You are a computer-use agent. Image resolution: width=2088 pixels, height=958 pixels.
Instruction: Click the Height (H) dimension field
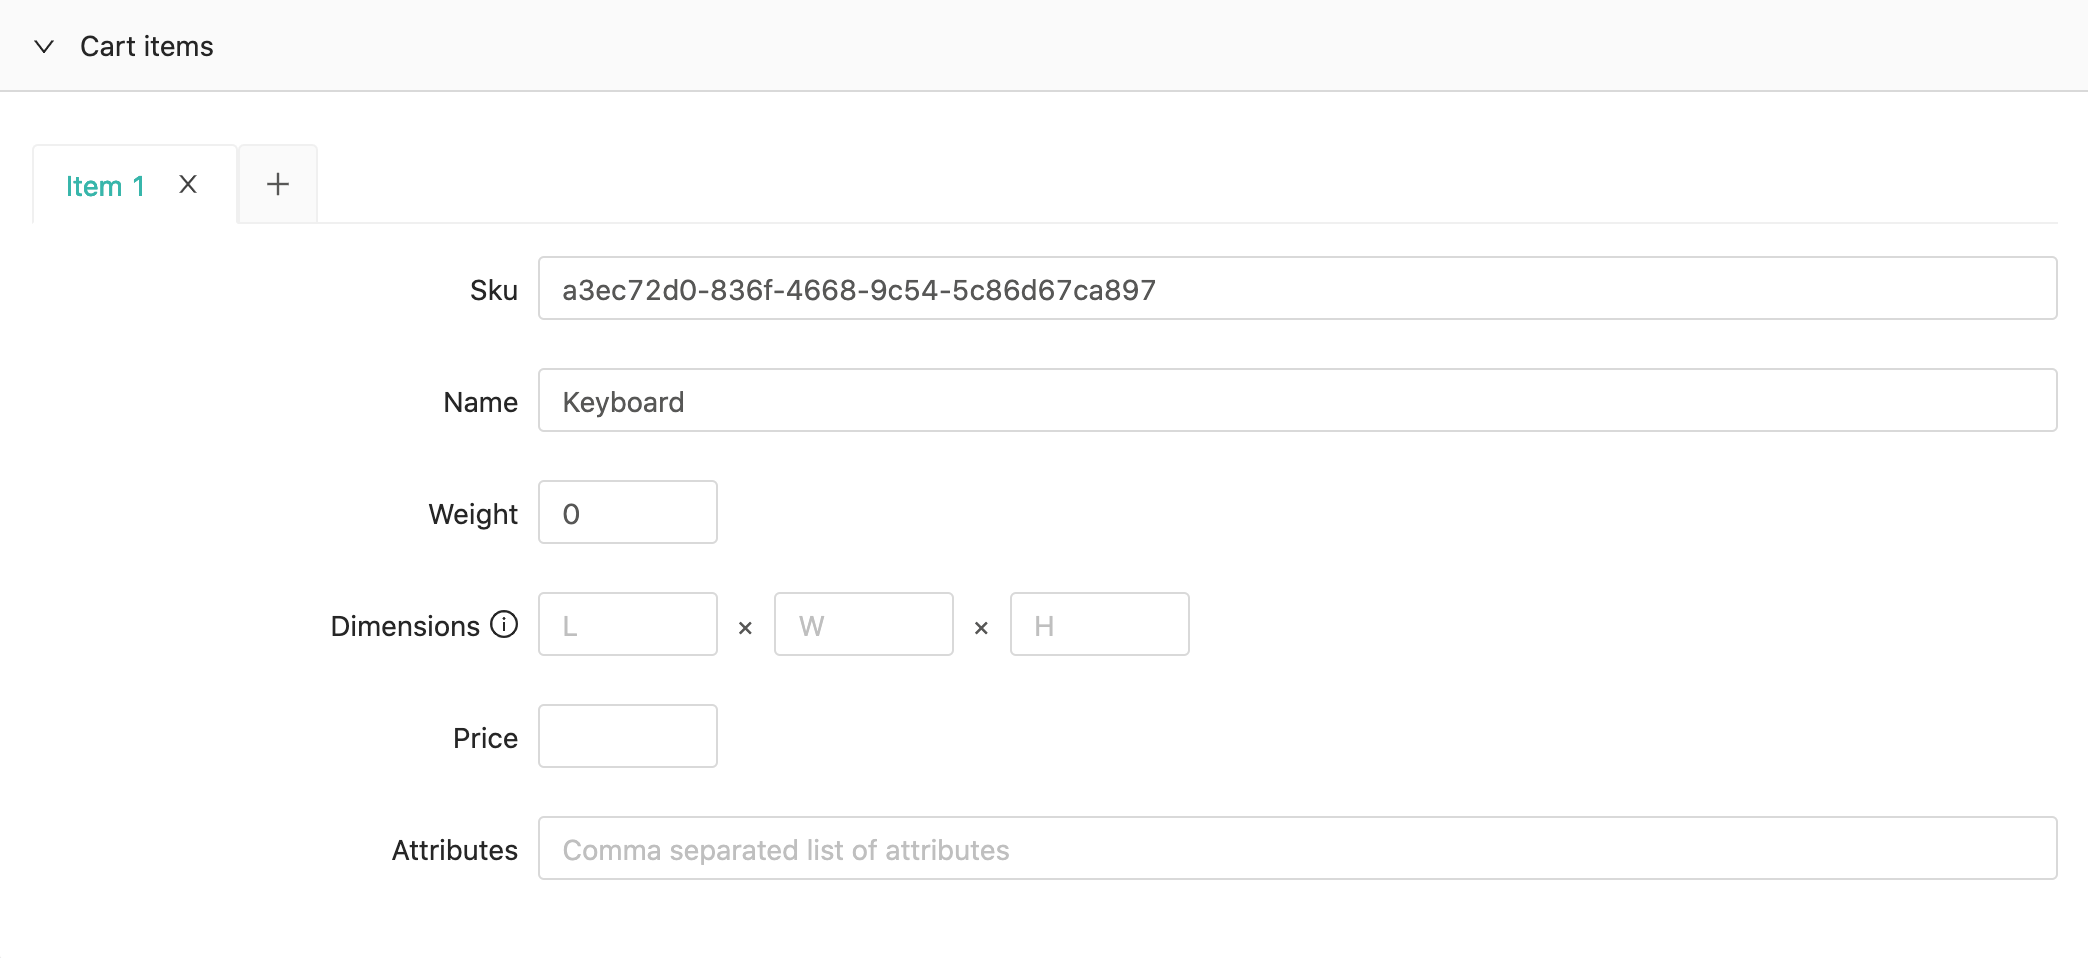coord(1100,624)
